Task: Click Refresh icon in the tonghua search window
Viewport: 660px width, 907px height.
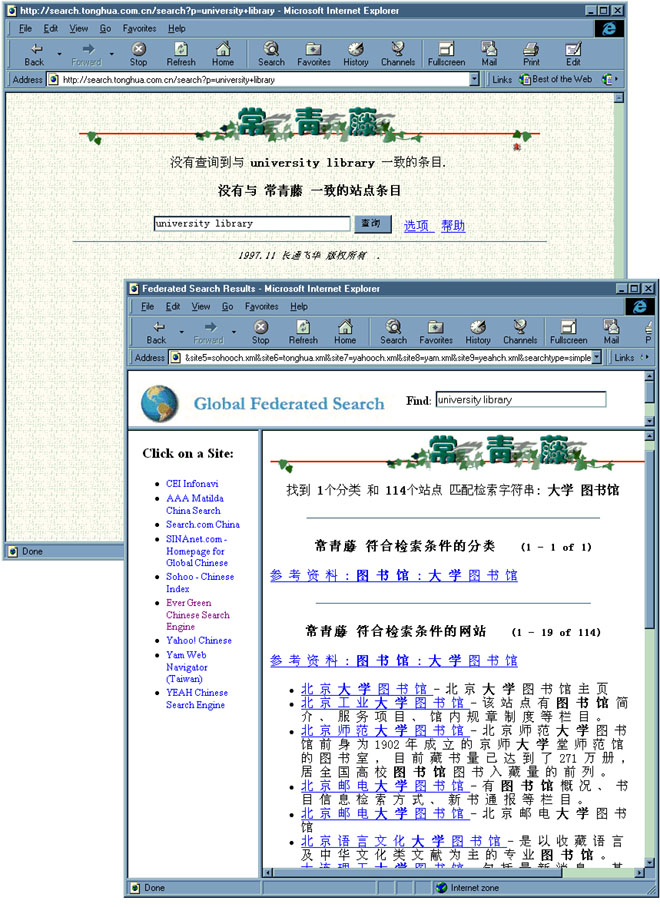Action: pos(181,54)
